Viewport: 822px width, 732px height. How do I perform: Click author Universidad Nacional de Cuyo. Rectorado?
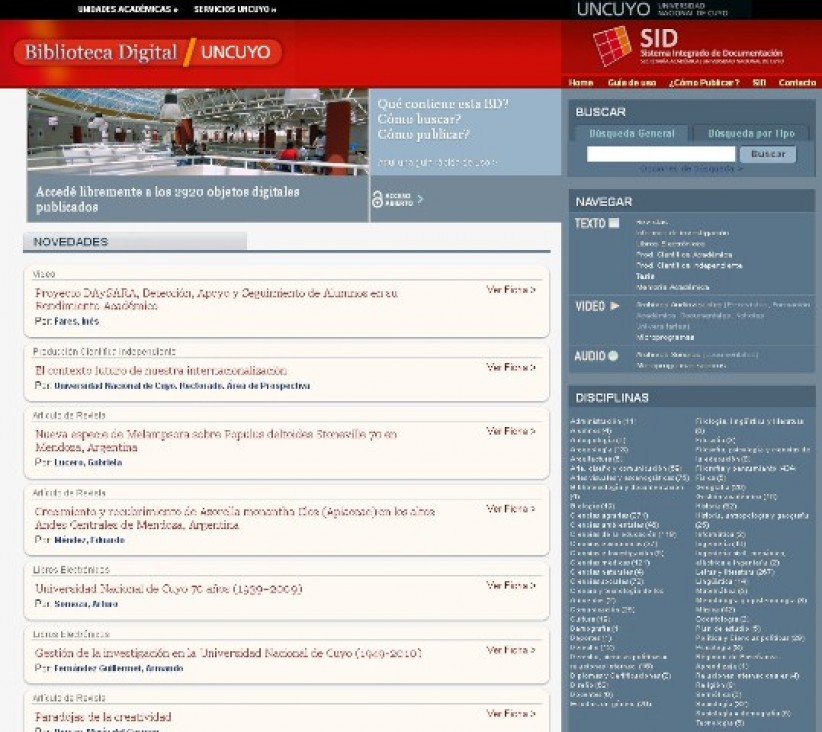click(182, 386)
